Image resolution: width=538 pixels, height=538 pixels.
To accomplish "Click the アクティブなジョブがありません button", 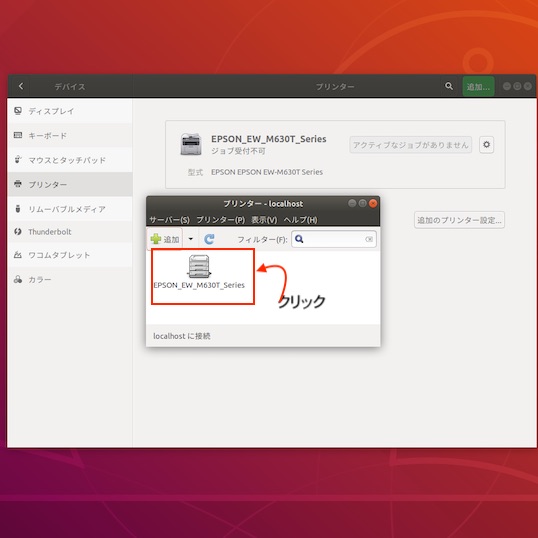I will (411, 145).
